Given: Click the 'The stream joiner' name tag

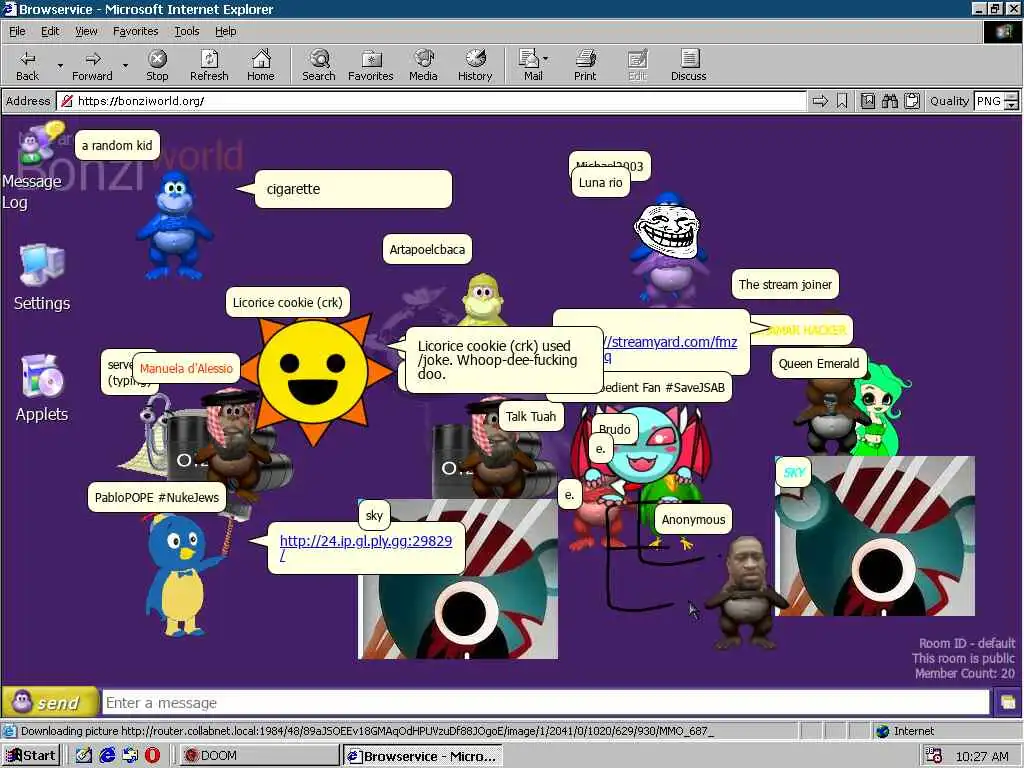Looking at the screenshot, I should pos(785,284).
